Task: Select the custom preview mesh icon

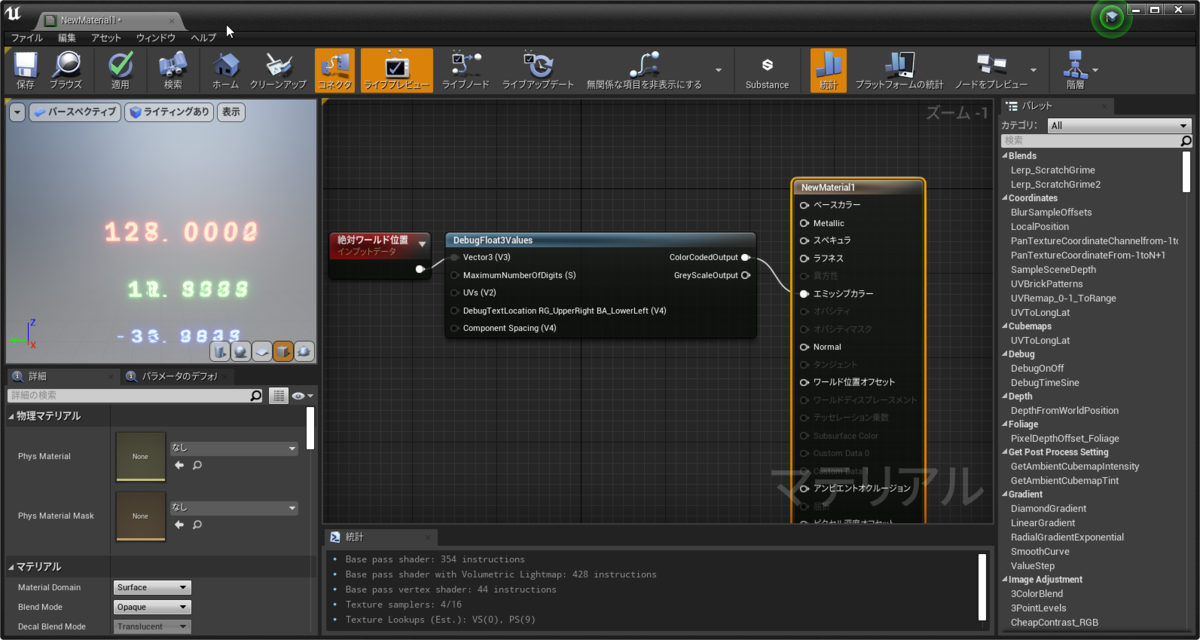Action: 304,351
